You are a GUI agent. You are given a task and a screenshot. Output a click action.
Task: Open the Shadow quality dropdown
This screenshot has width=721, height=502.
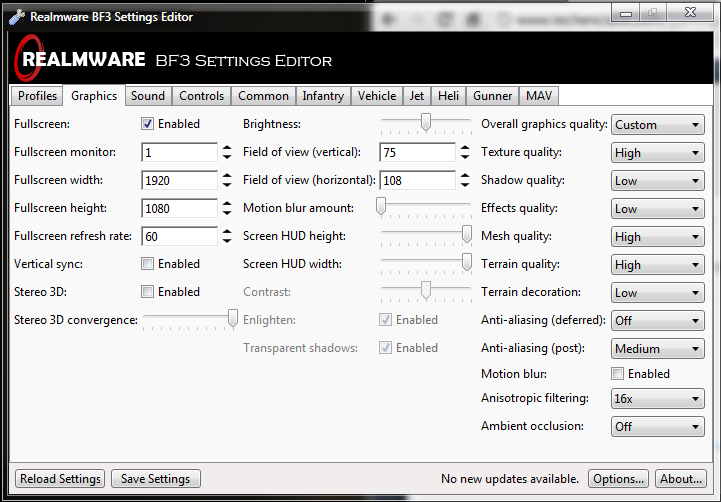tap(658, 181)
